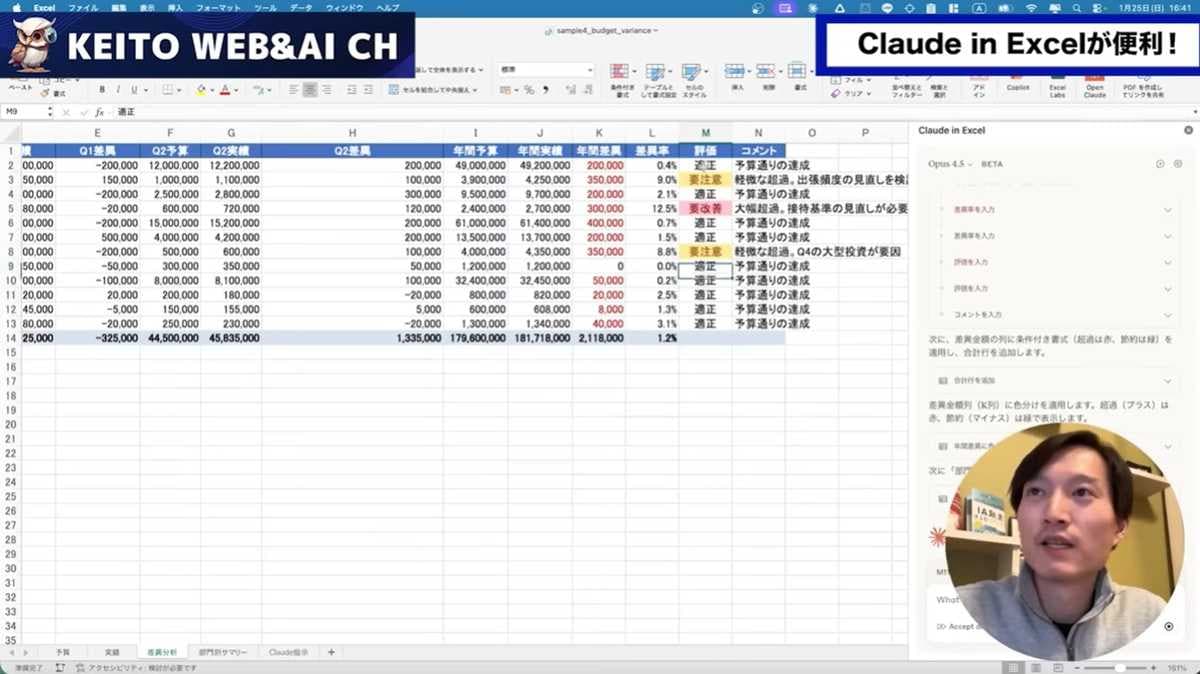Open Conditional Formatting icon

tap(621, 76)
